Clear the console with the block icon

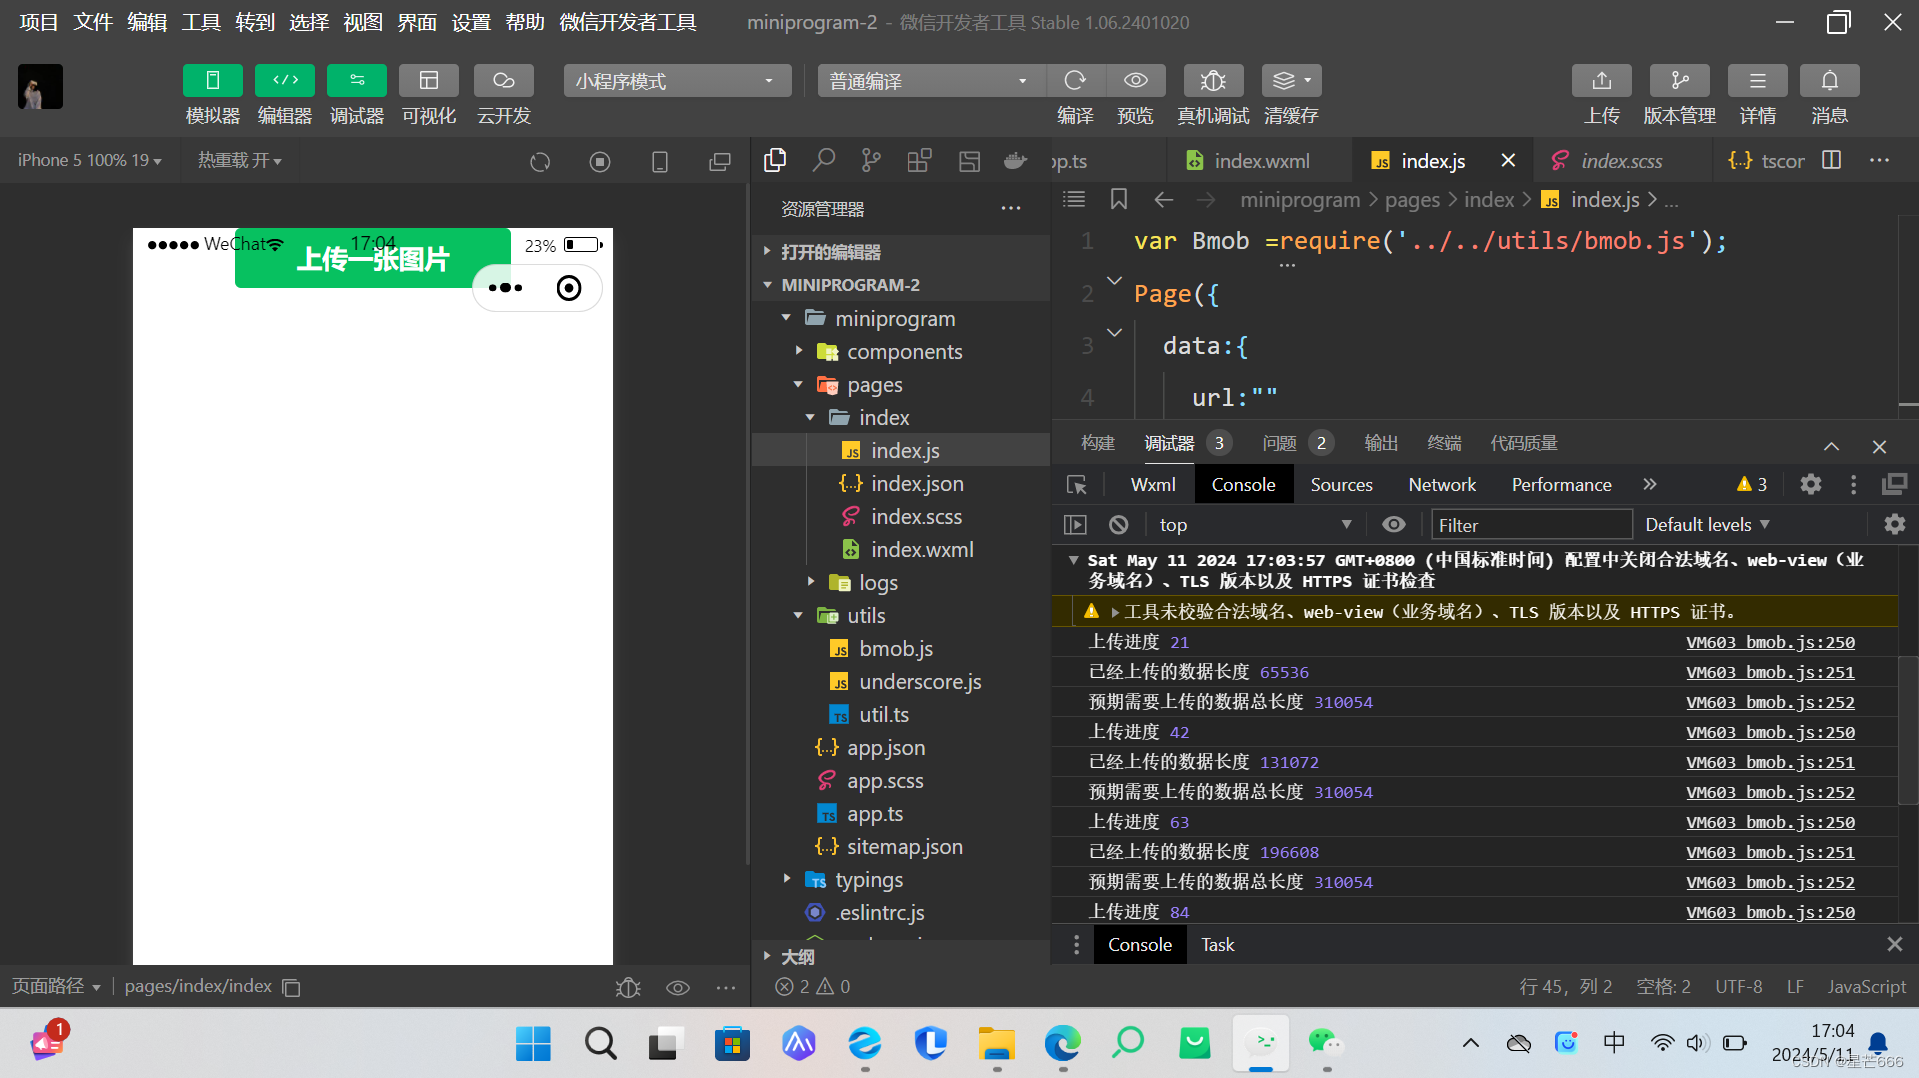coord(1119,524)
